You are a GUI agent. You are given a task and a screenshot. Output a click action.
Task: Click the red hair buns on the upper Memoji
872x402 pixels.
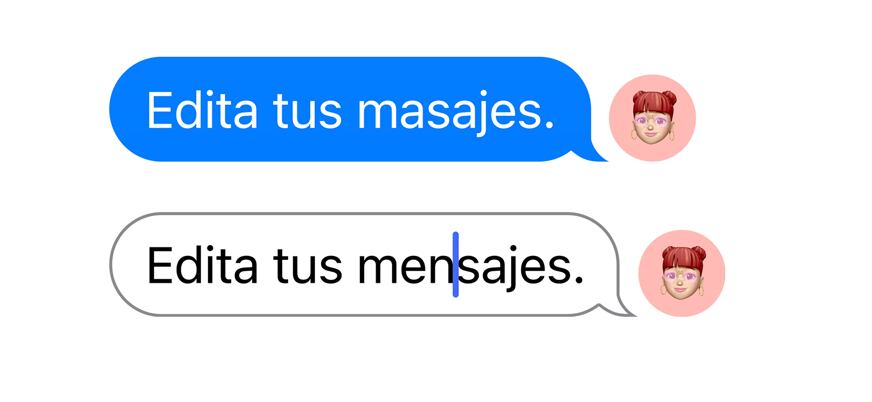click(x=654, y=101)
